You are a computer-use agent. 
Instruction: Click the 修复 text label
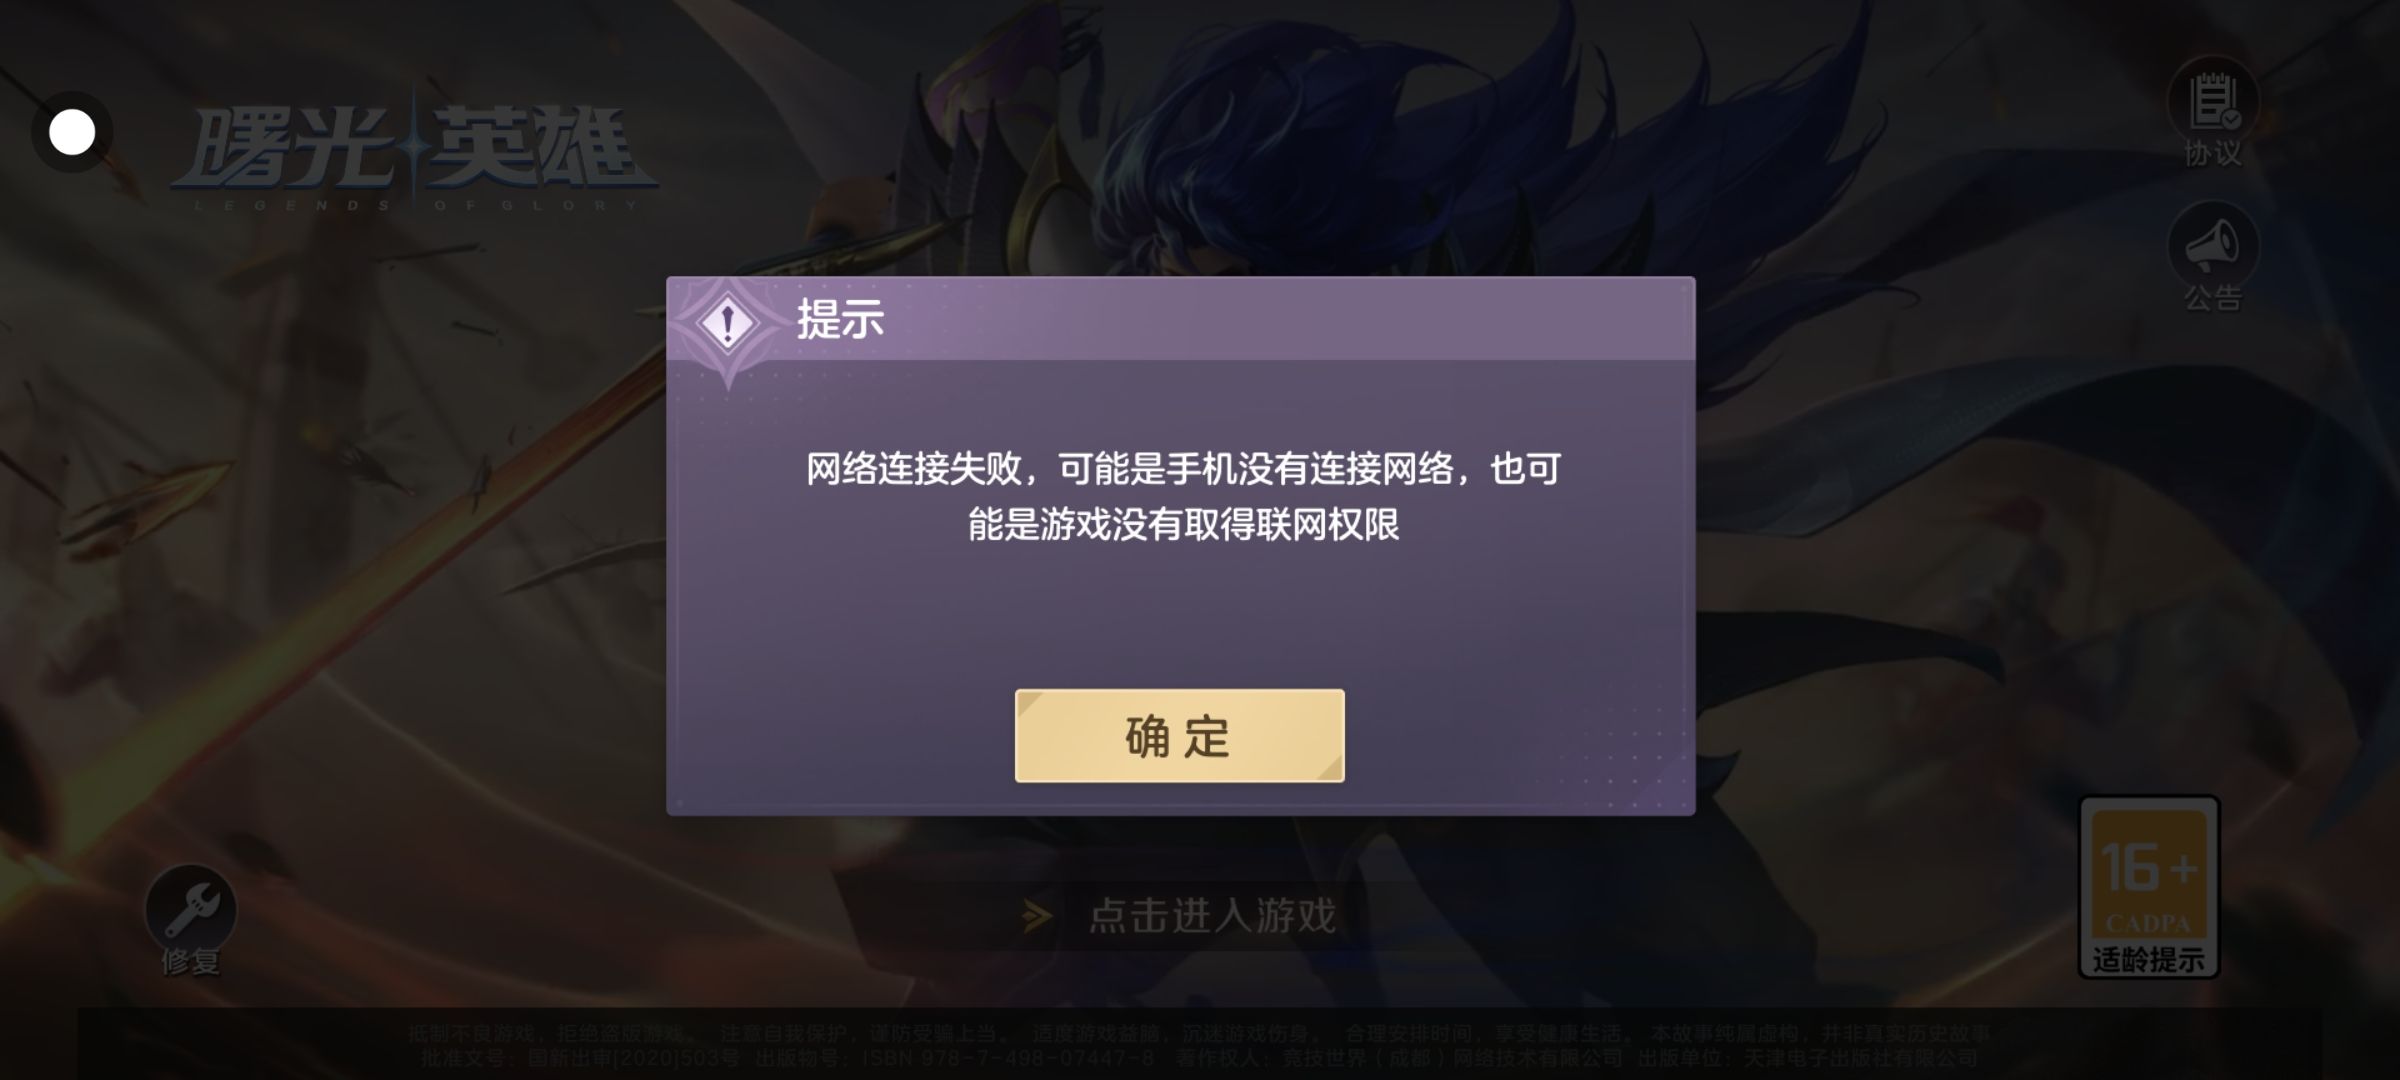190,962
